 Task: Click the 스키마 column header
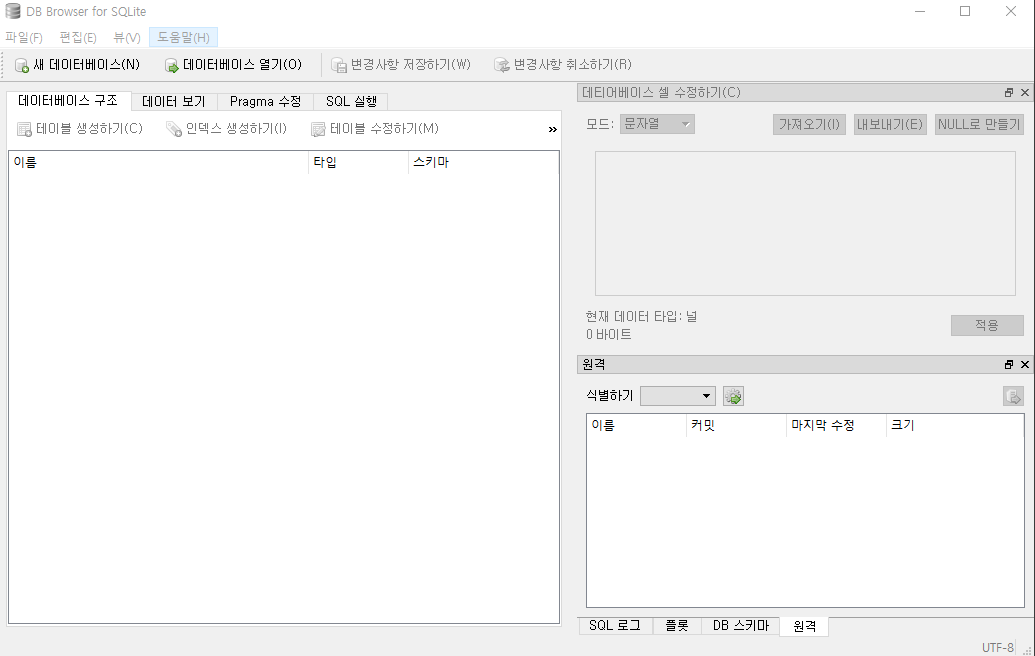click(483, 162)
